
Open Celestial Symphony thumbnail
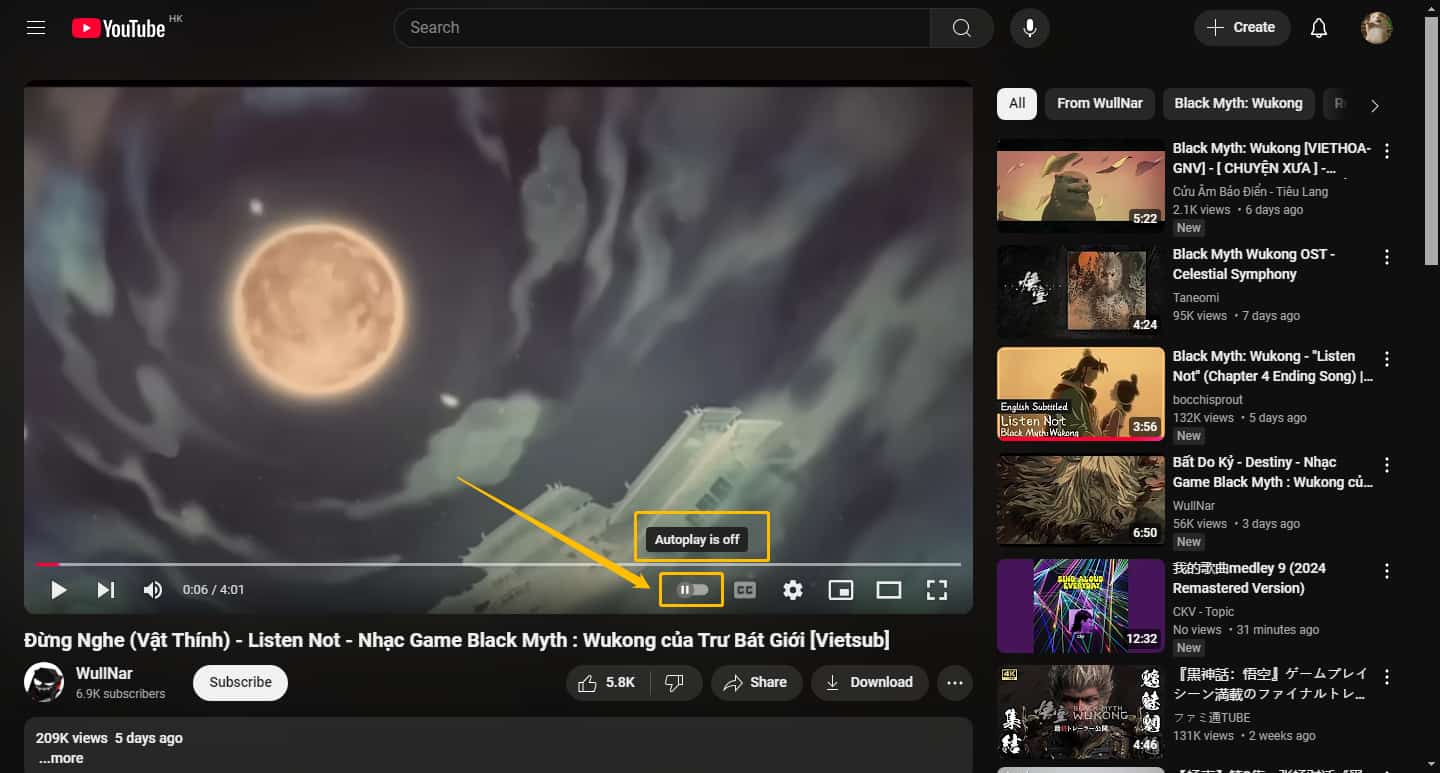tap(1081, 292)
